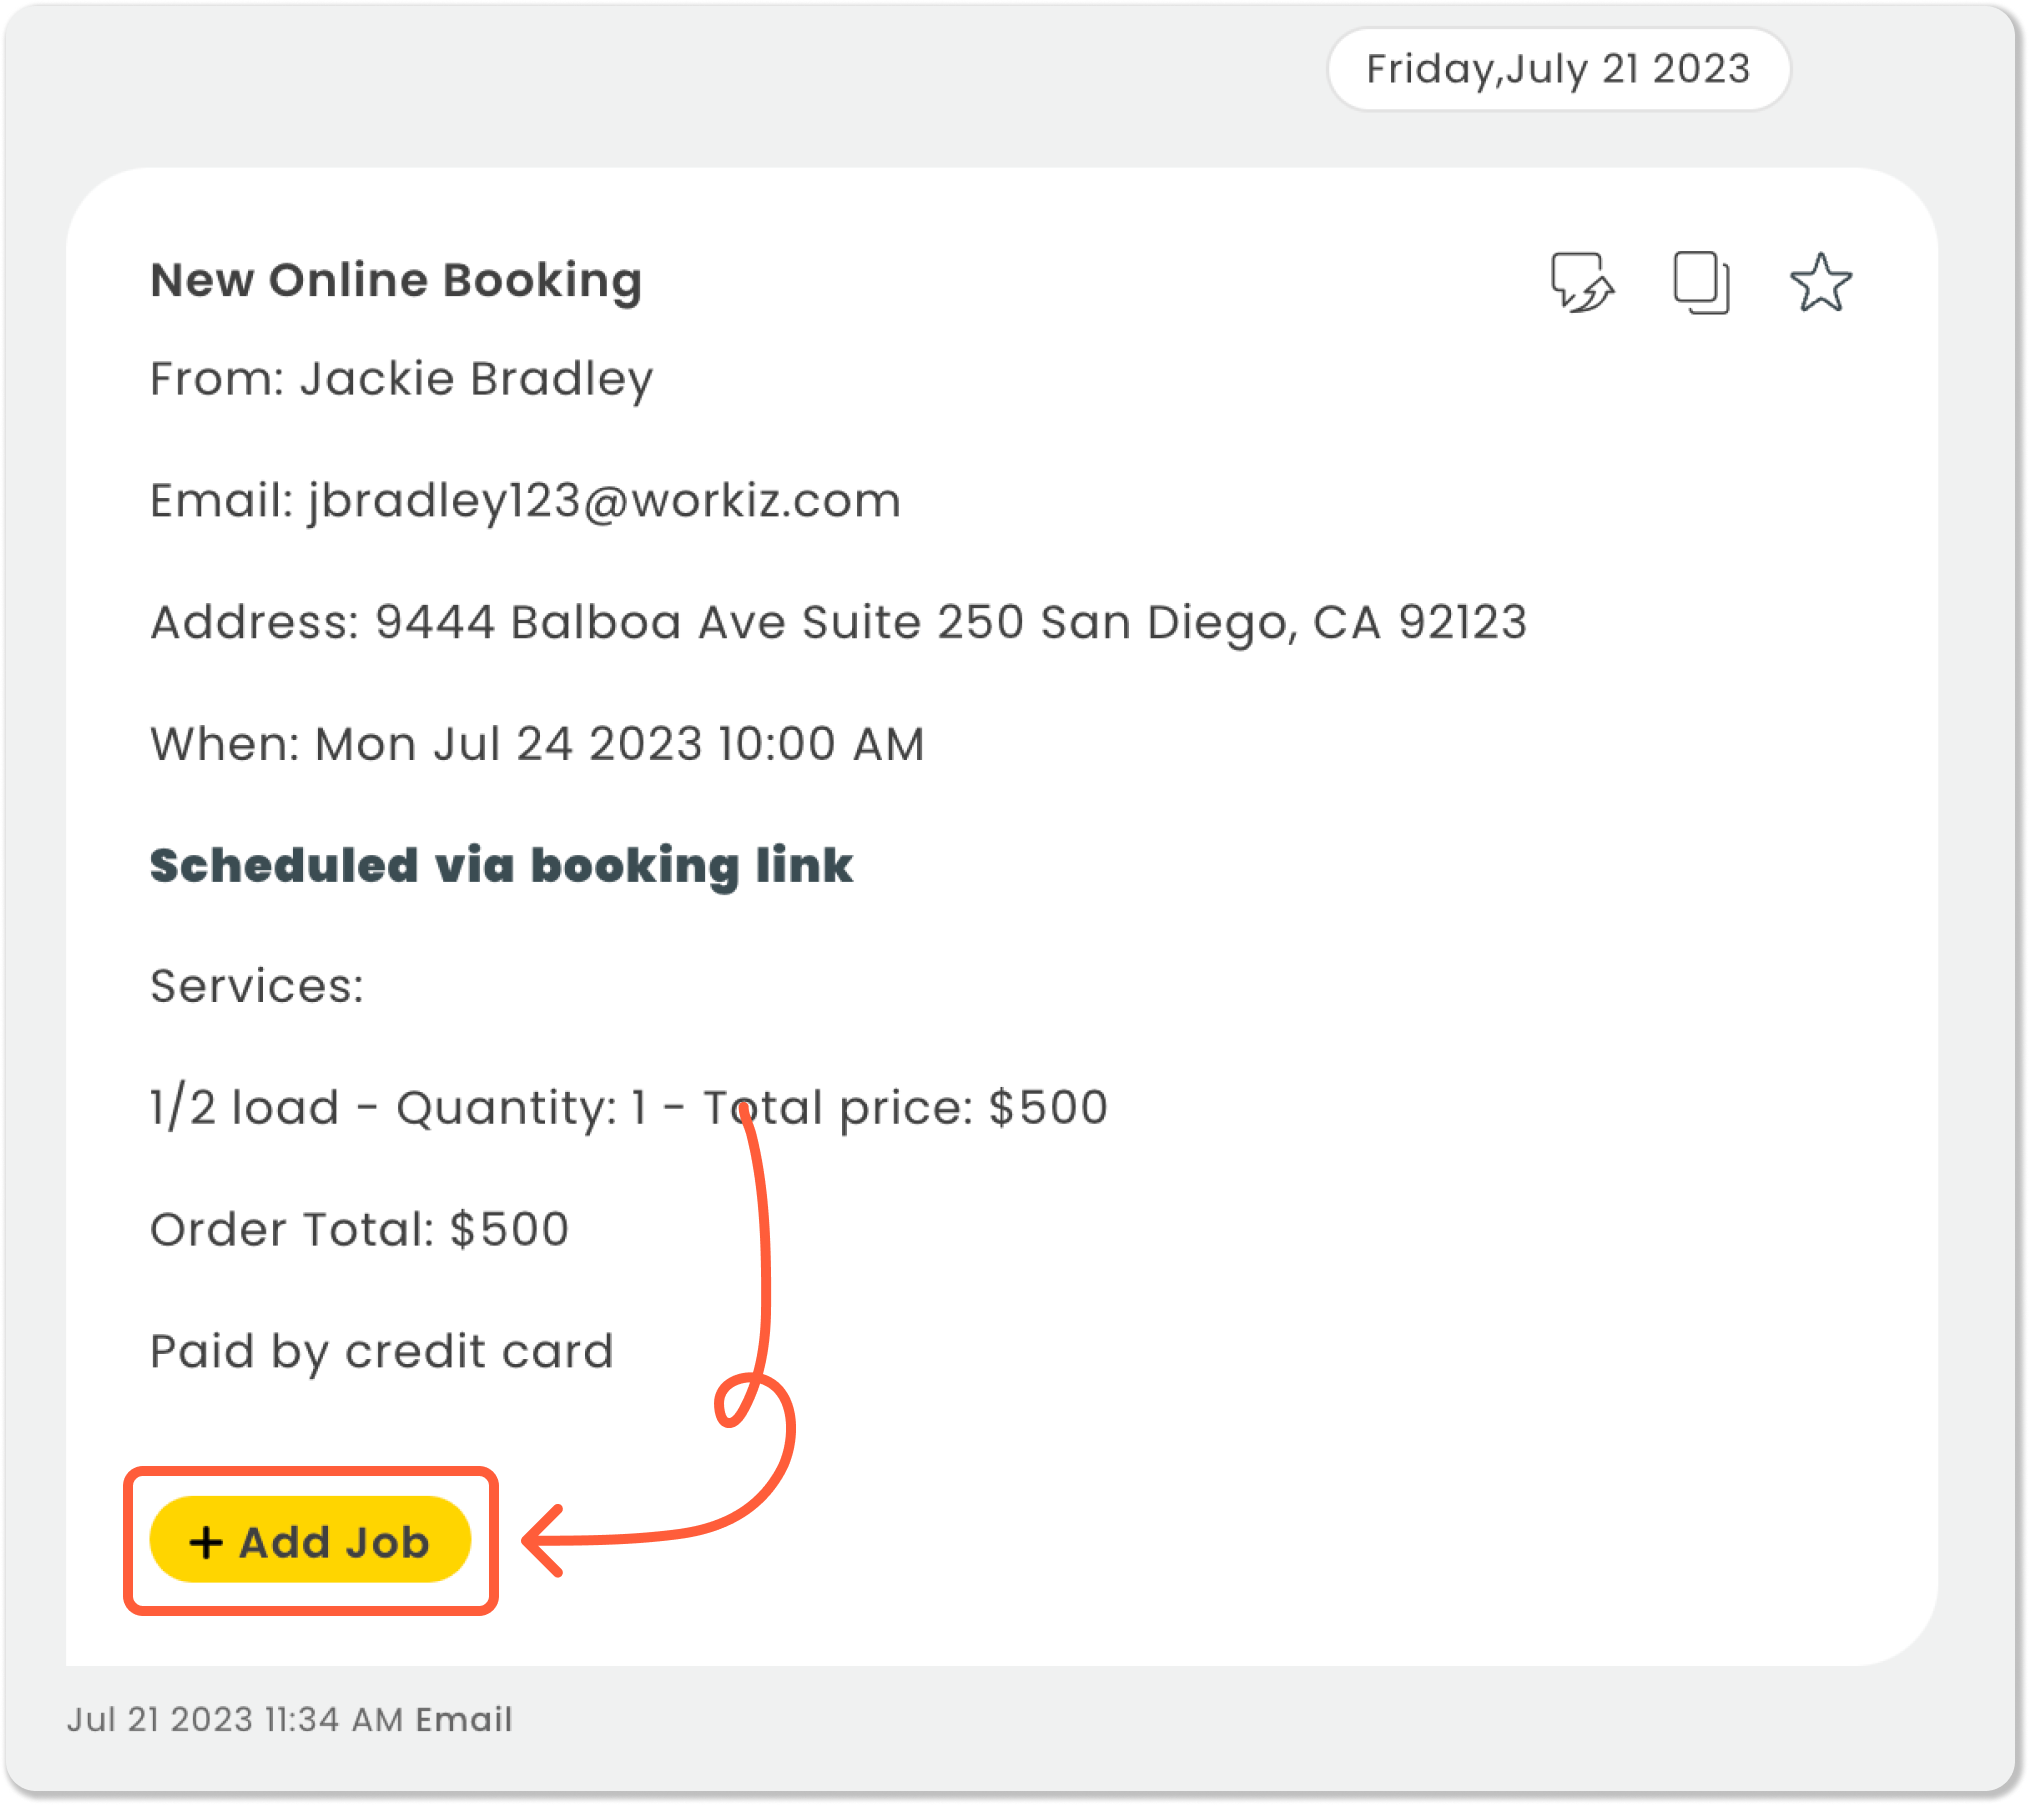Select the Friday, July 21 2023 date pill

tap(1558, 69)
